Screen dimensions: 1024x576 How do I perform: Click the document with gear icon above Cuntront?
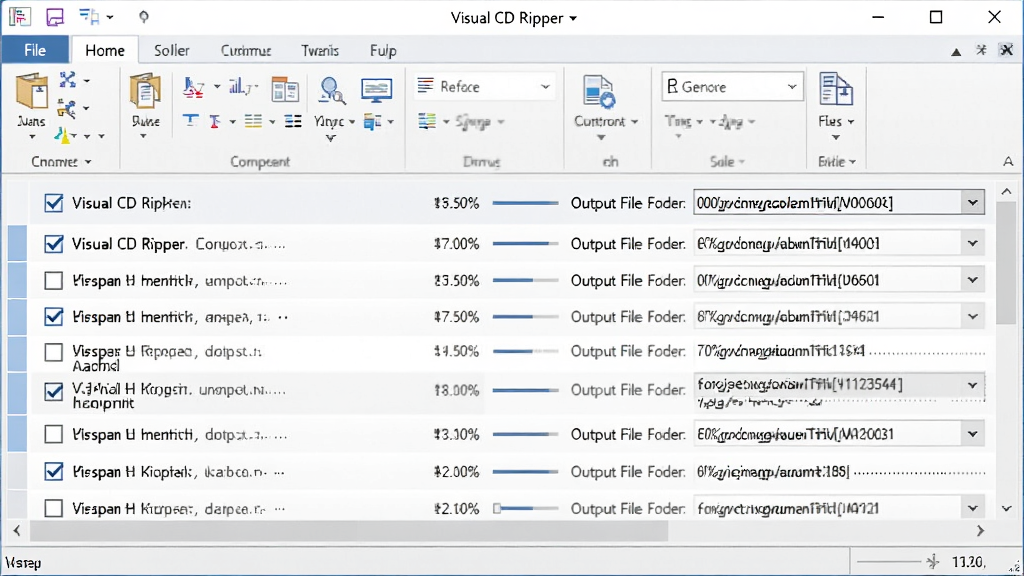point(599,91)
